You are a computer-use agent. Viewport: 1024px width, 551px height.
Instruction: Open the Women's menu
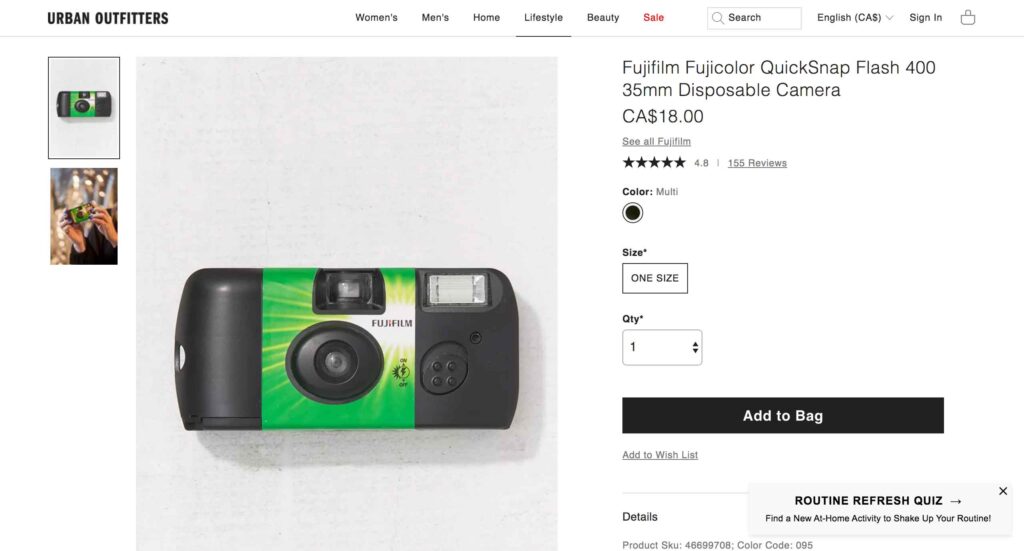pos(376,18)
